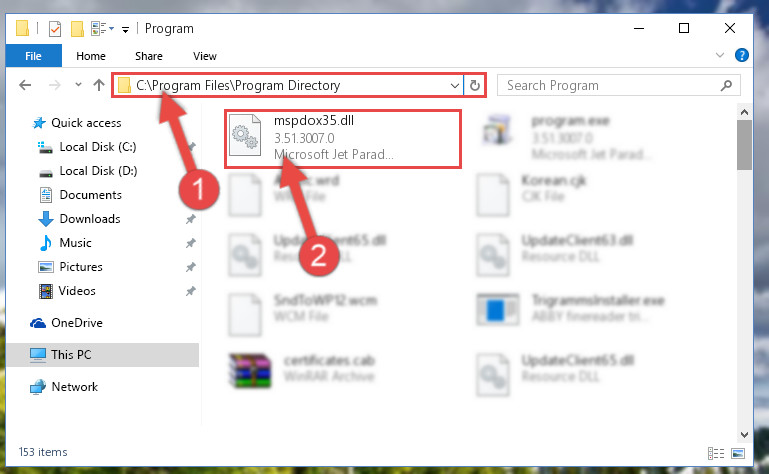Expand the address bar history dropdown
The image size is (769, 474).
click(454, 85)
